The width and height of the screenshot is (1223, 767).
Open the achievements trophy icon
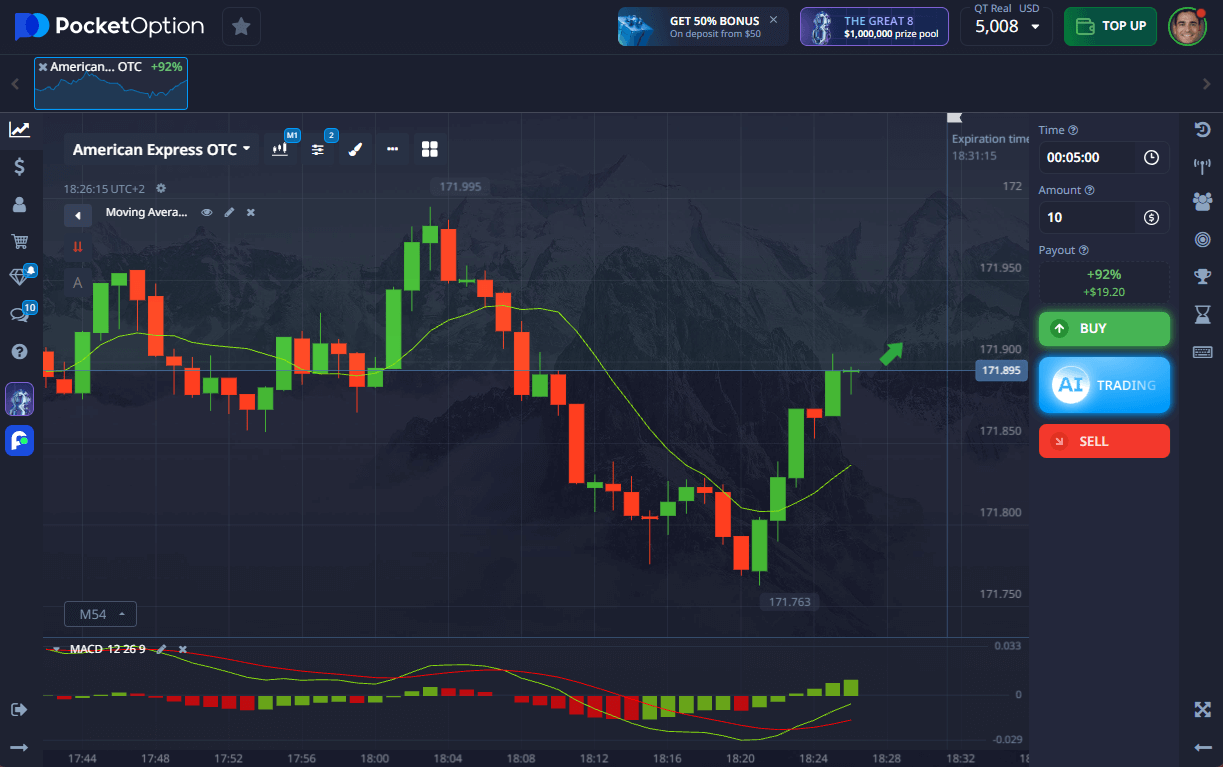(1202, 276)
